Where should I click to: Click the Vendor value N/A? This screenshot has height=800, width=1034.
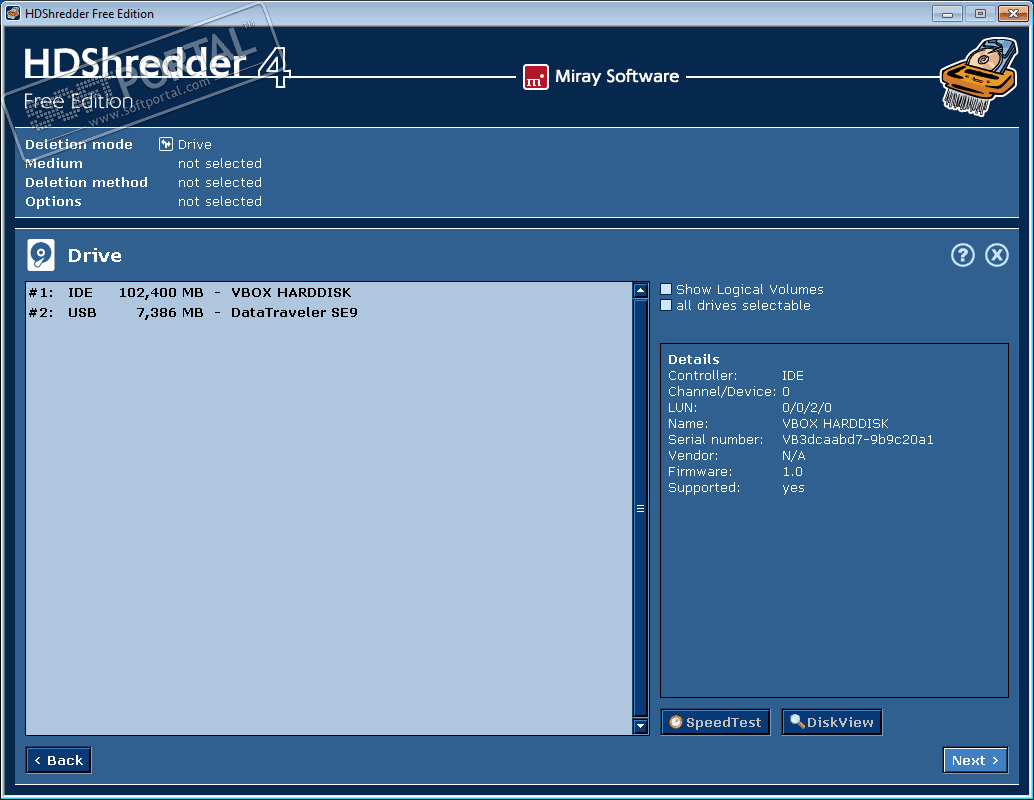793,456
